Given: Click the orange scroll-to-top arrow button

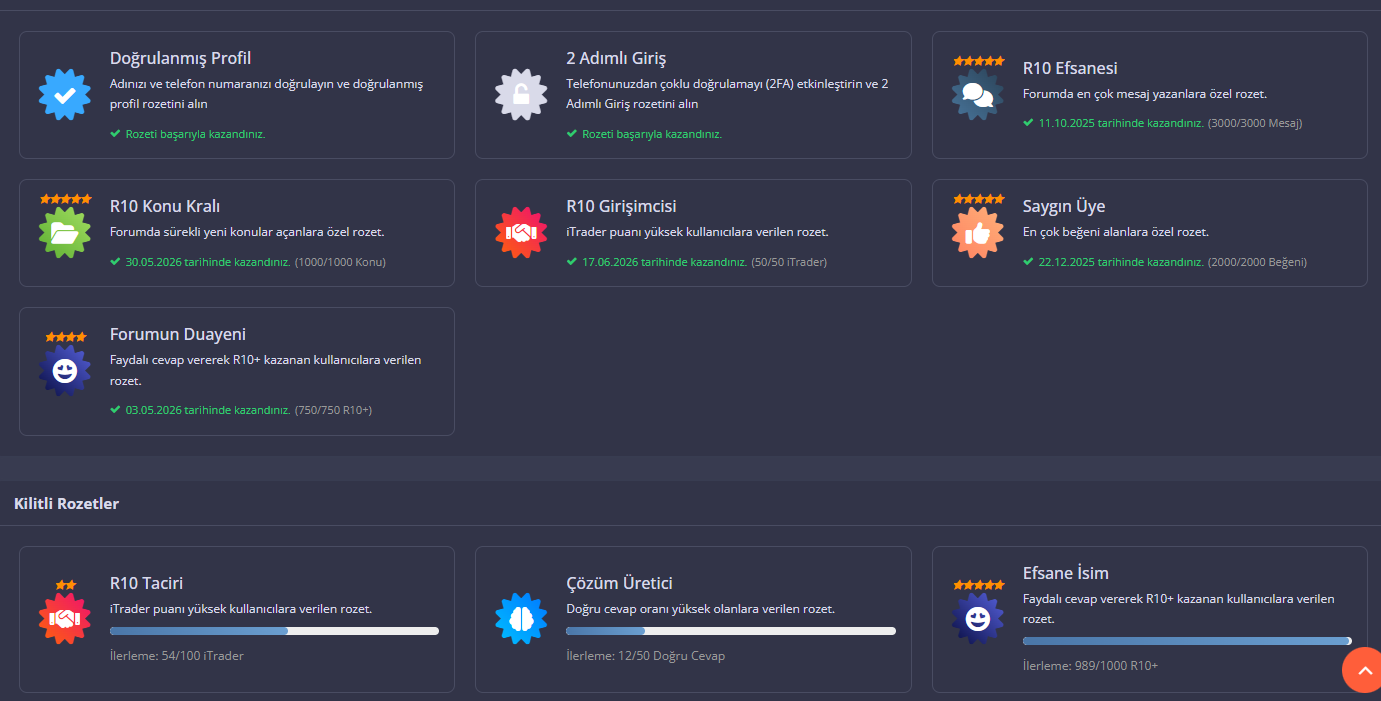Looking at the screenshot, I should coord(1363,670).
